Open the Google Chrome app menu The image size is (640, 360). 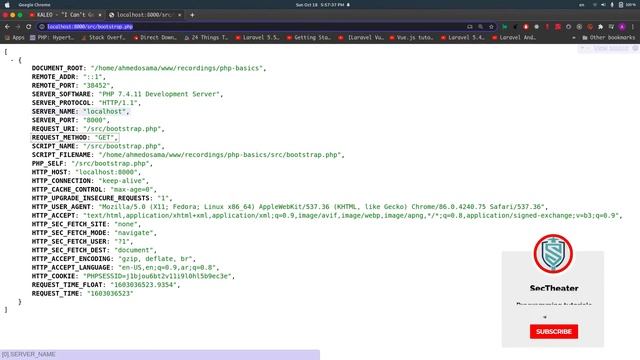(34, 4)
